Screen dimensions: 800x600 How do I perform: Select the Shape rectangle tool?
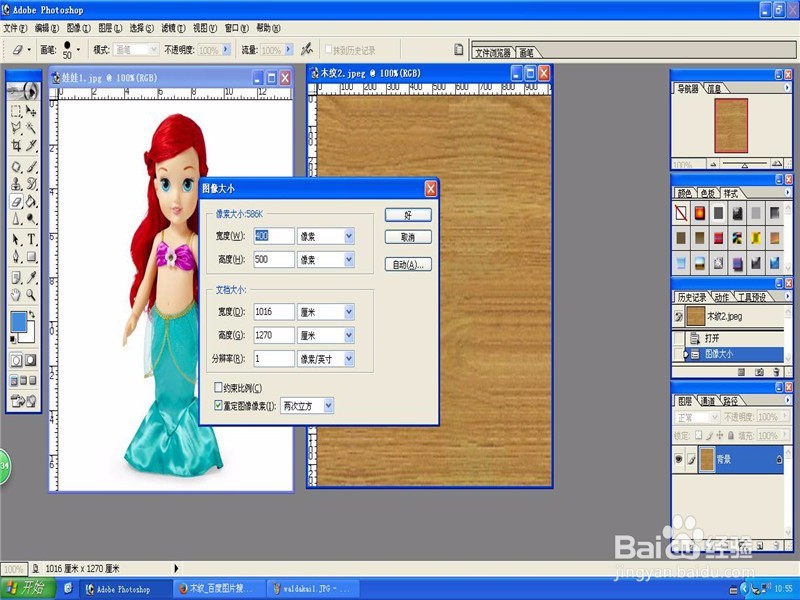coord(31,256)
